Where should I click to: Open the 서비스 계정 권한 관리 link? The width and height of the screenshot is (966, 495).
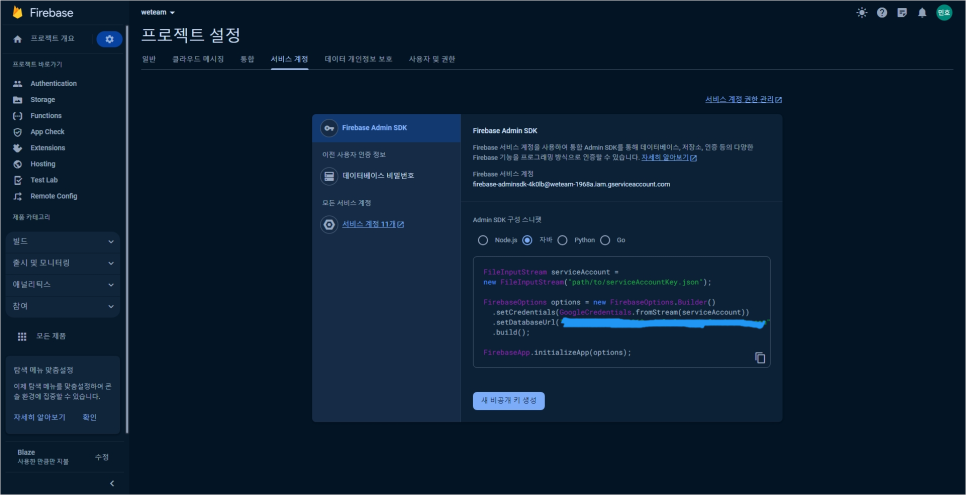[744, 99]
